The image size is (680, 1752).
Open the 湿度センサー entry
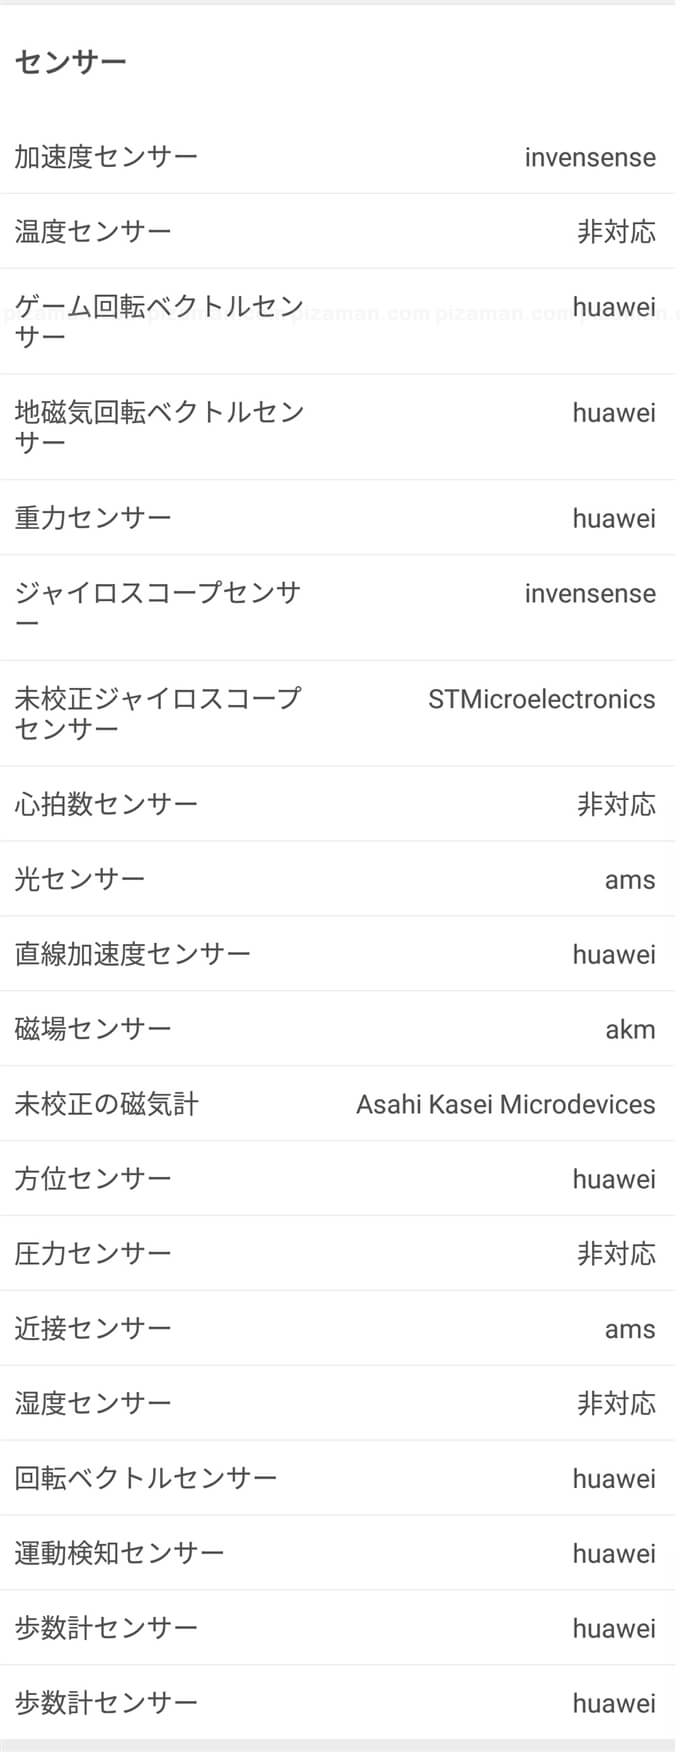pos(93,1404)
